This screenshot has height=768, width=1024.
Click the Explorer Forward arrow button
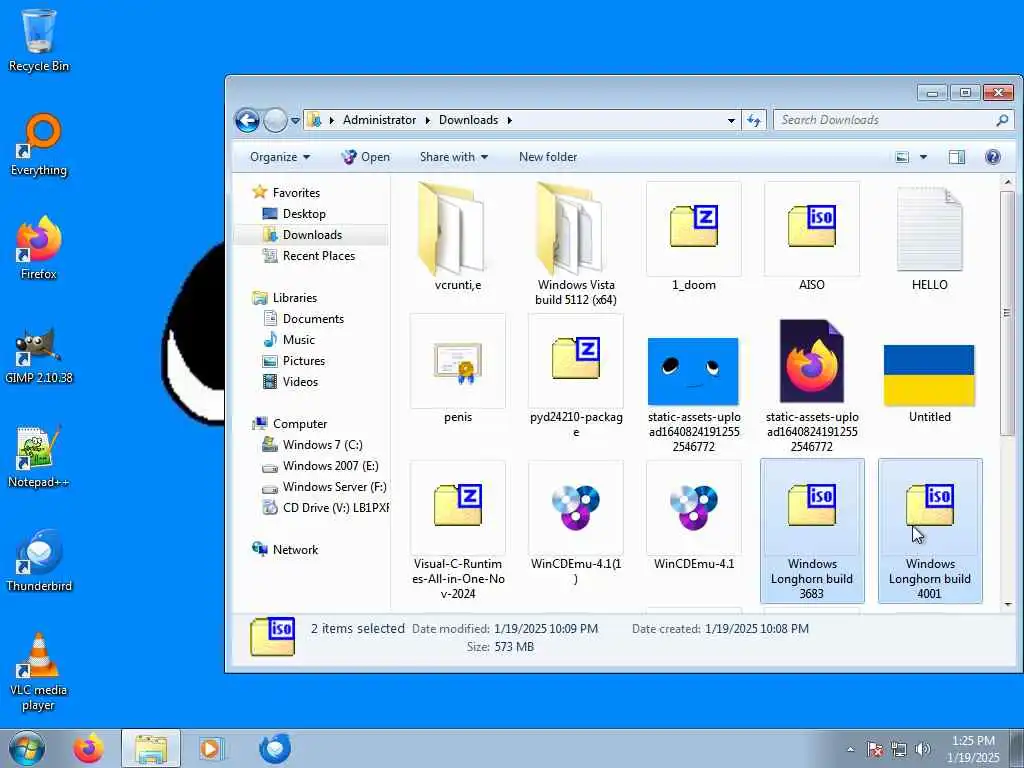275,120
